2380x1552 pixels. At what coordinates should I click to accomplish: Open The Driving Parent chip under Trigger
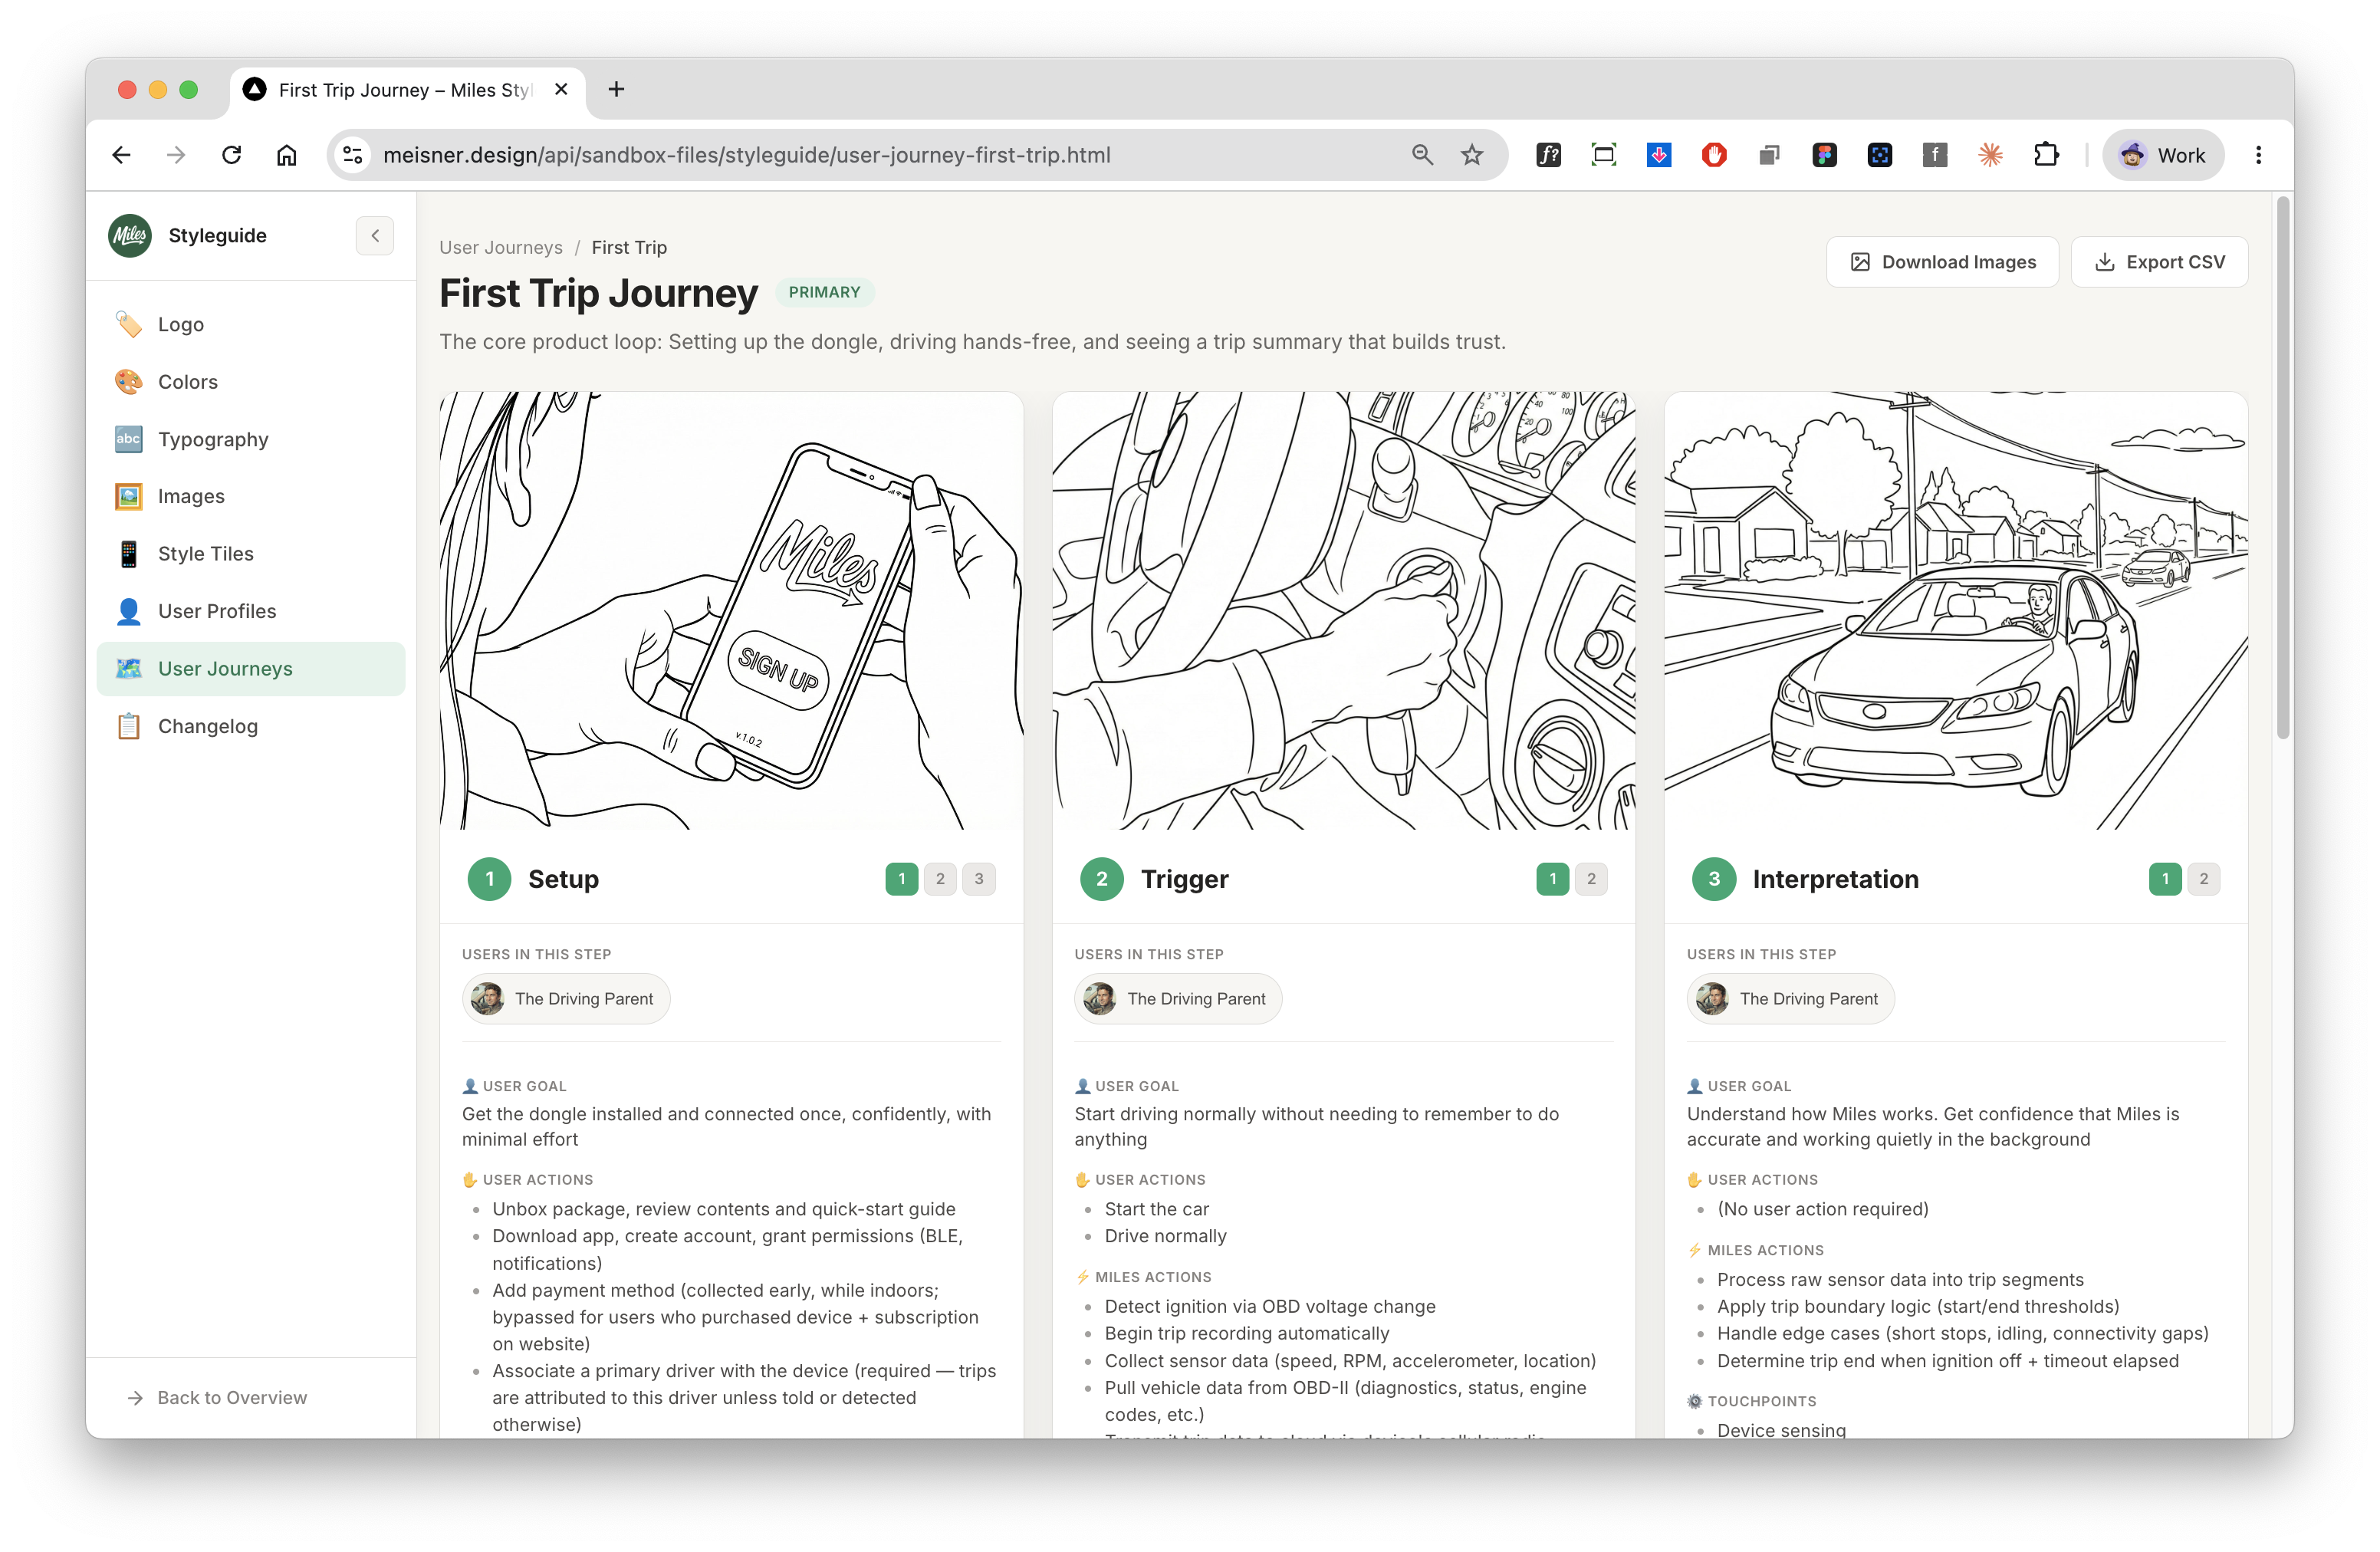[1178, 999]
